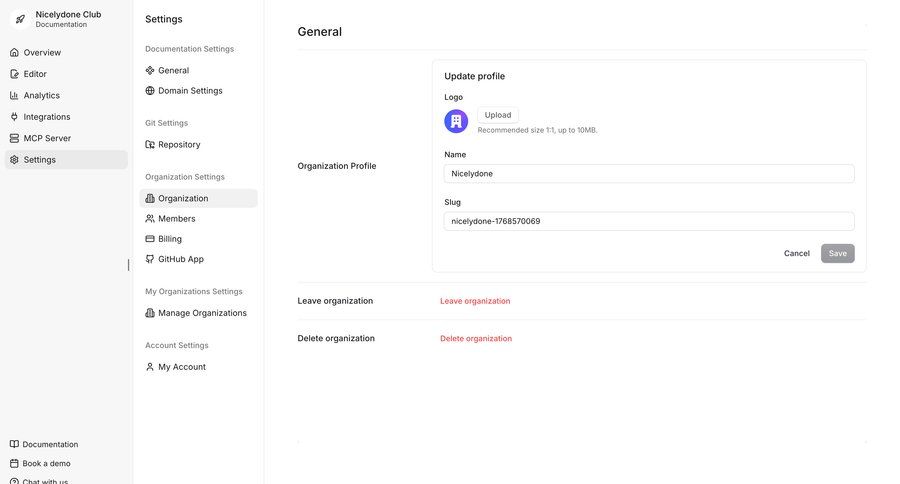Open the GitHub App settings
Screen dimensions: 900x484
pos(180,259)
